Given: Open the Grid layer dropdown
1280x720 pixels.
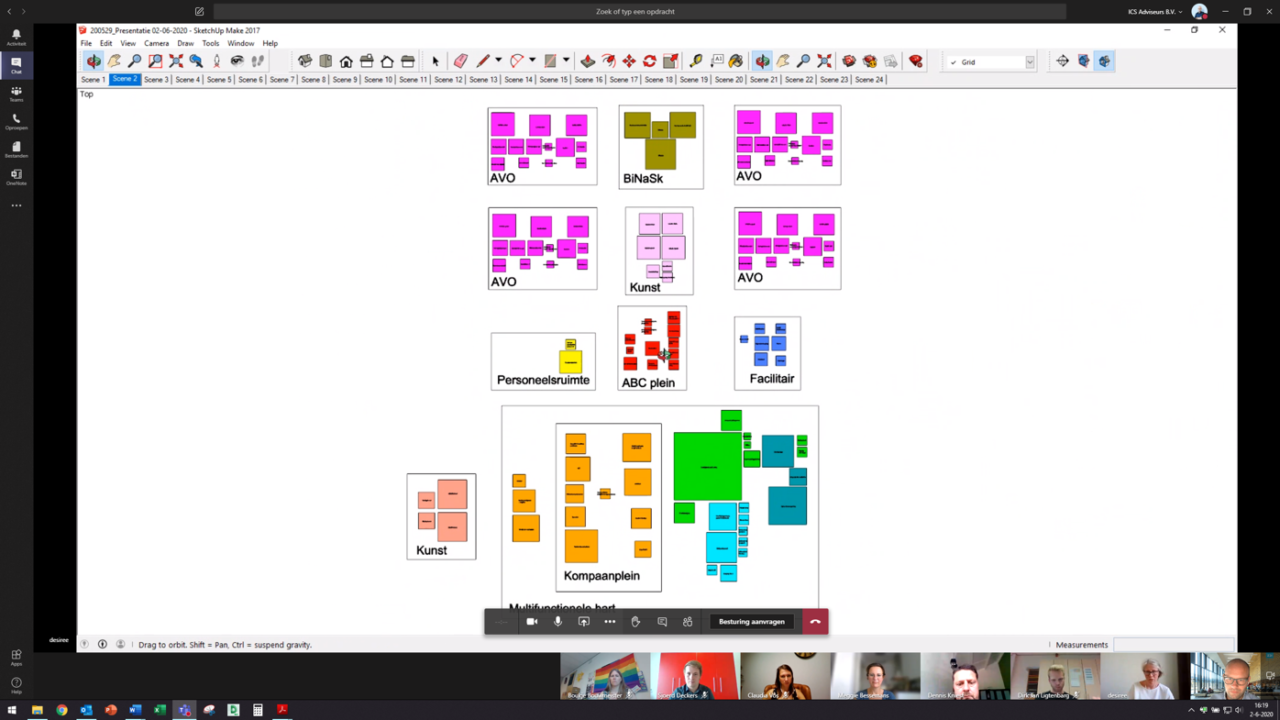Looking at the screenshot, I should click(1029, 62).
